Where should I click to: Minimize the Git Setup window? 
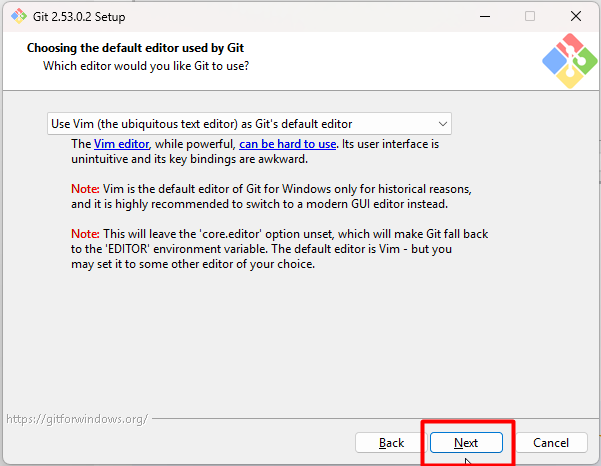click(485, 16)
